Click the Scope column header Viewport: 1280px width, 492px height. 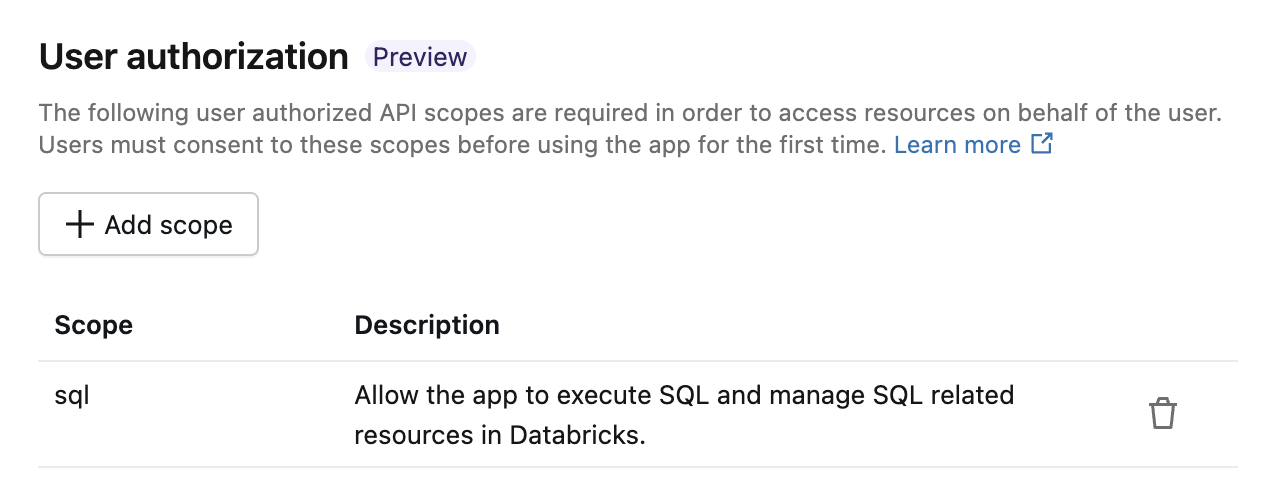pyautogui.click(x=93, y=325)
